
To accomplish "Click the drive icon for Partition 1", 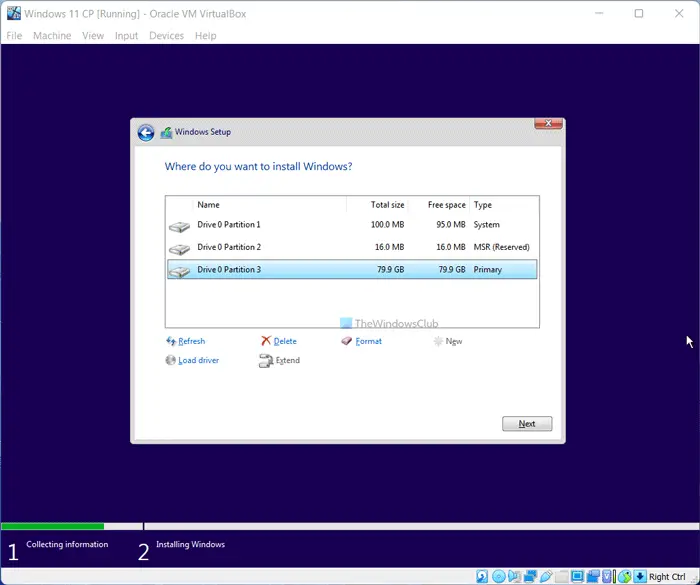I will click(179, 226).
